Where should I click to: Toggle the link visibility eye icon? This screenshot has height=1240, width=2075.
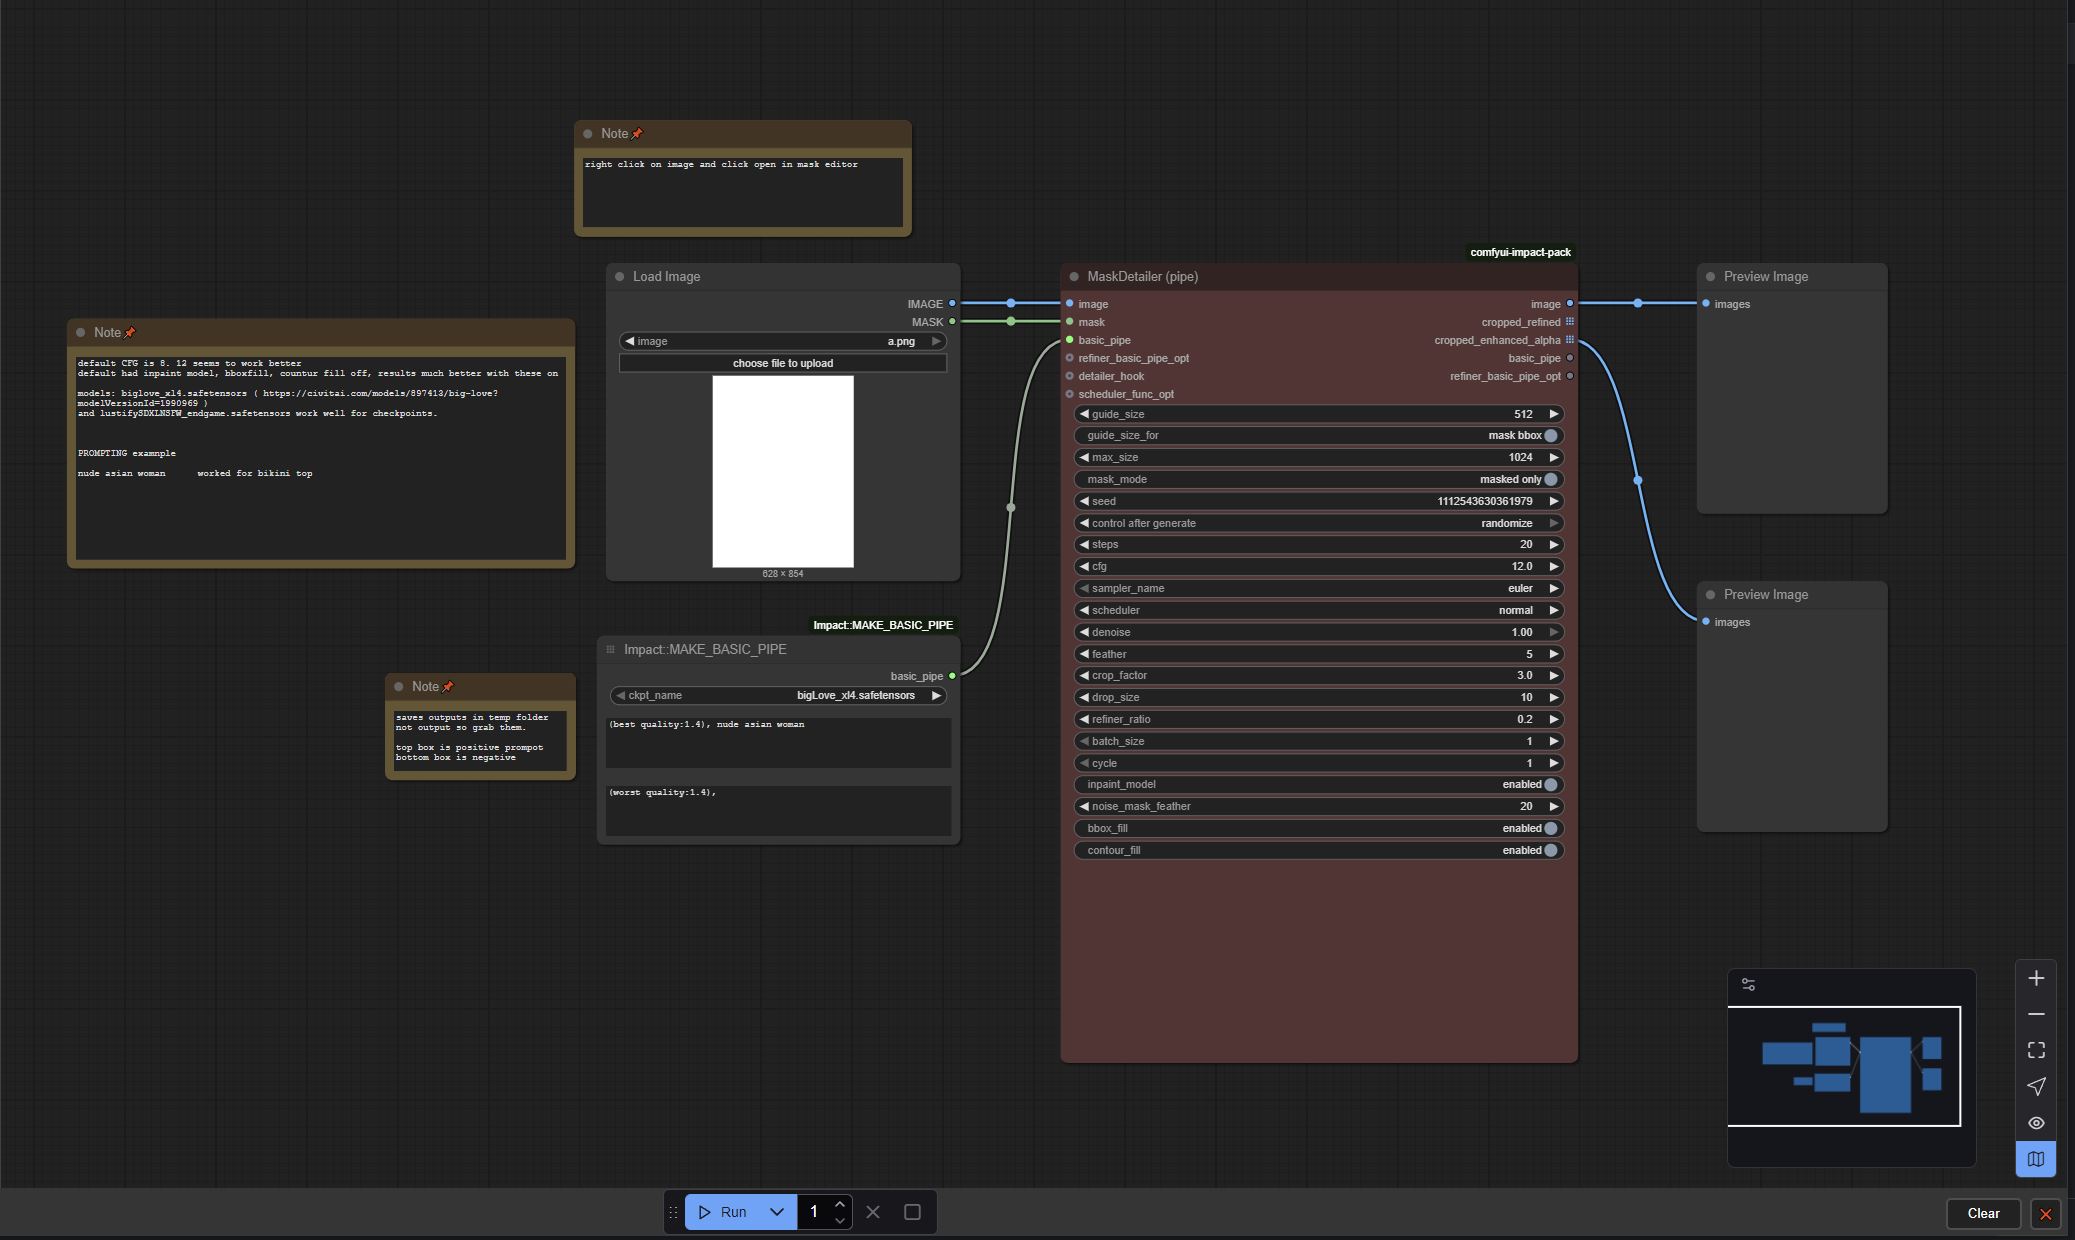pos(2036,1123)
